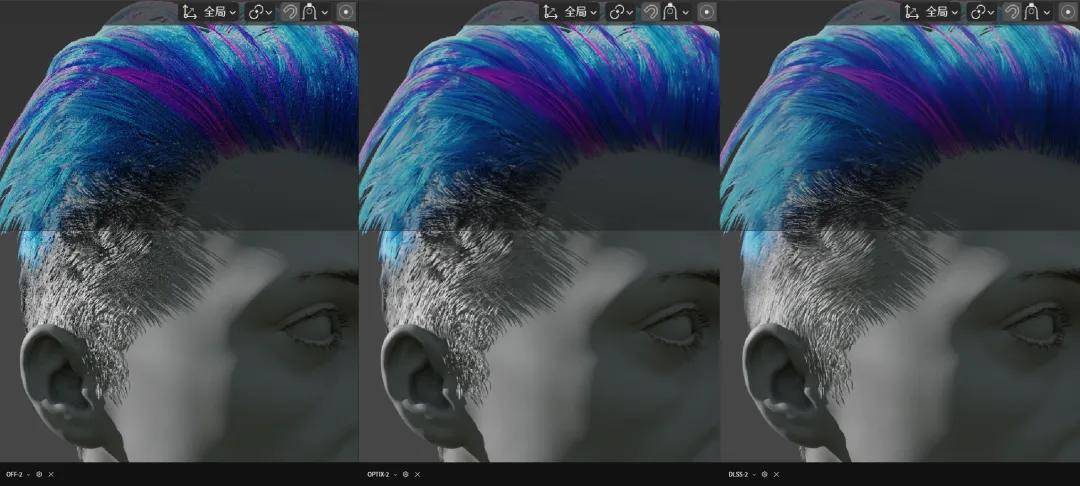Open pivot point menu in the OFF-2 viewport
Screen dimensions: 1080x486
(260, 12)
